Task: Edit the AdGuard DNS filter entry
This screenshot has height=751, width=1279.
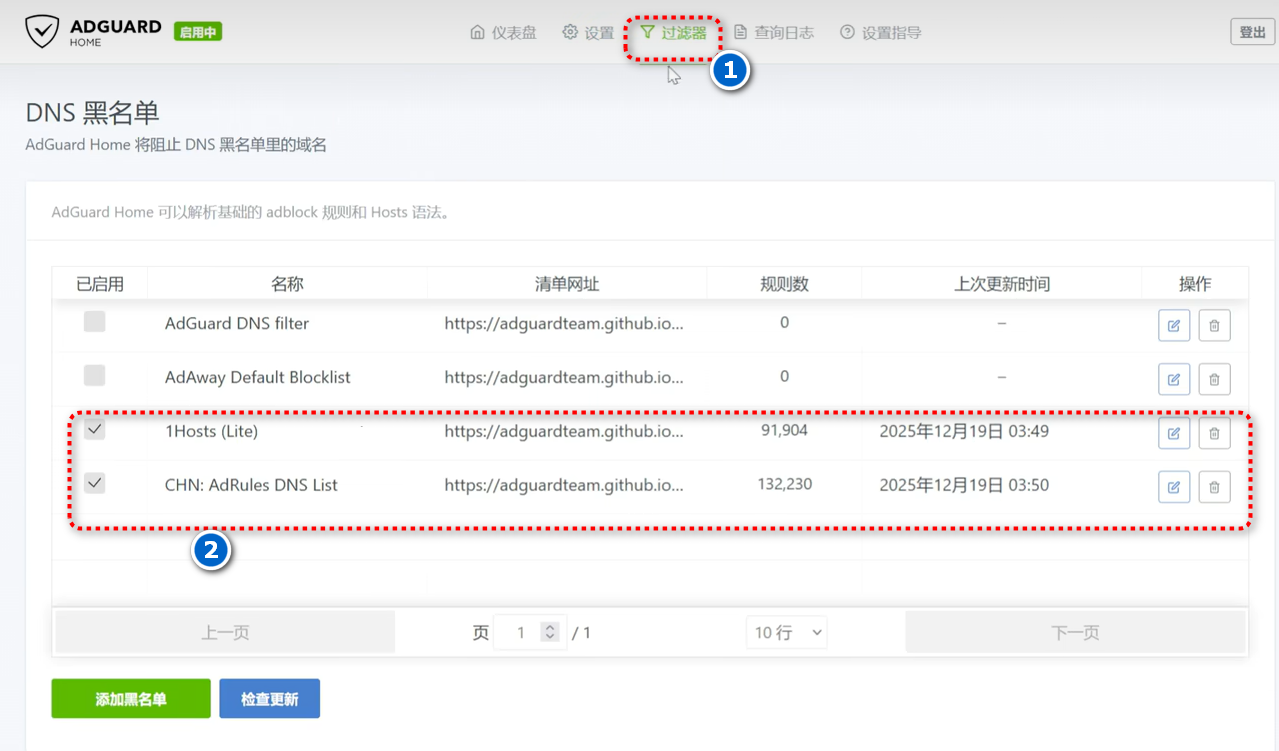Action: point(1174,325)
